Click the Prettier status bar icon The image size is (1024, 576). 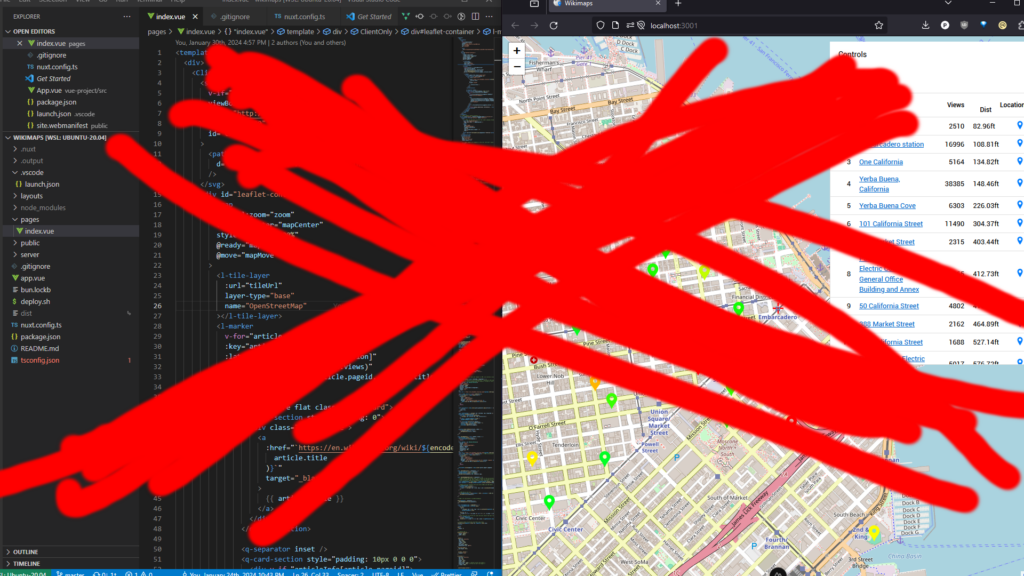coord(450,572)
